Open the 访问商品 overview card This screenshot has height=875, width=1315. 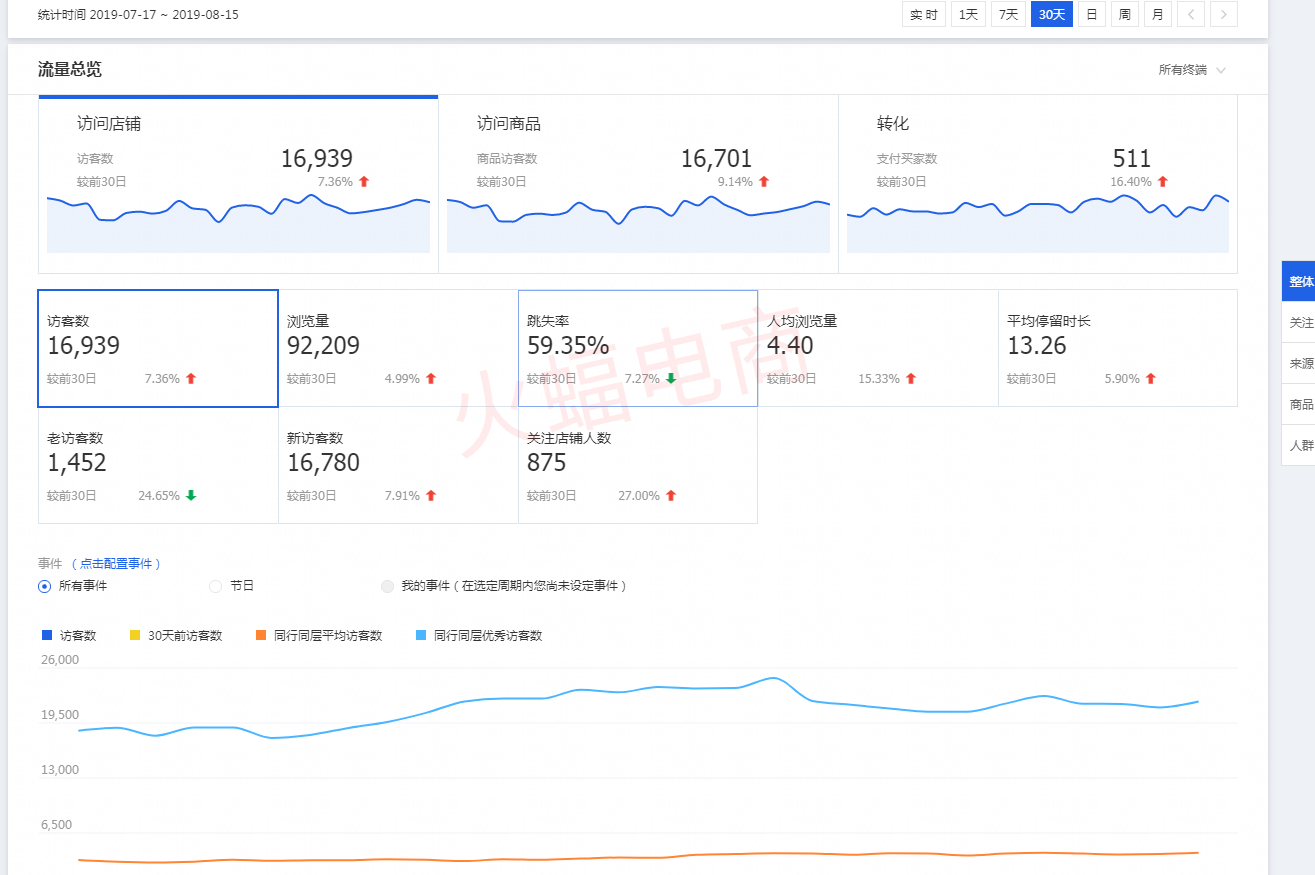(x=638, y=185)
